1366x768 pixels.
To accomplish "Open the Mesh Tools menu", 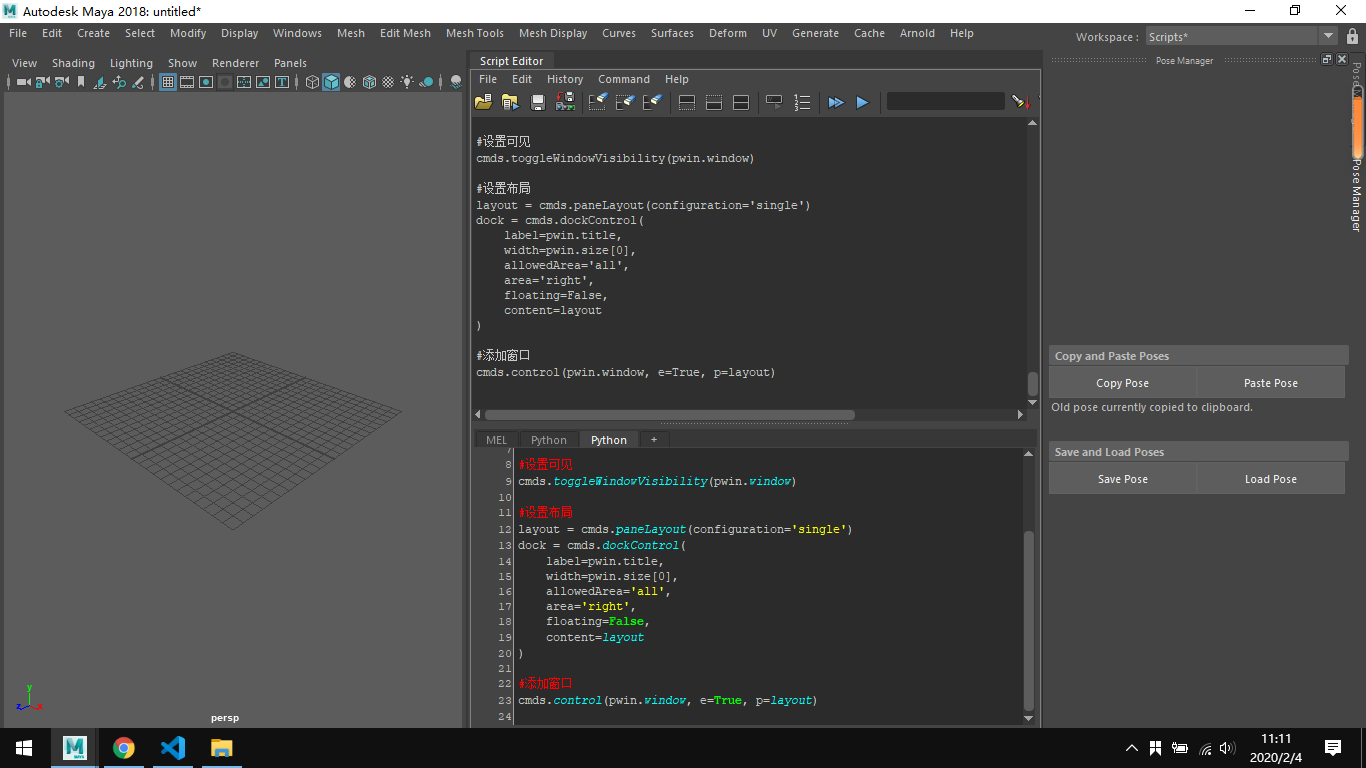I will [x=475, y=33].
